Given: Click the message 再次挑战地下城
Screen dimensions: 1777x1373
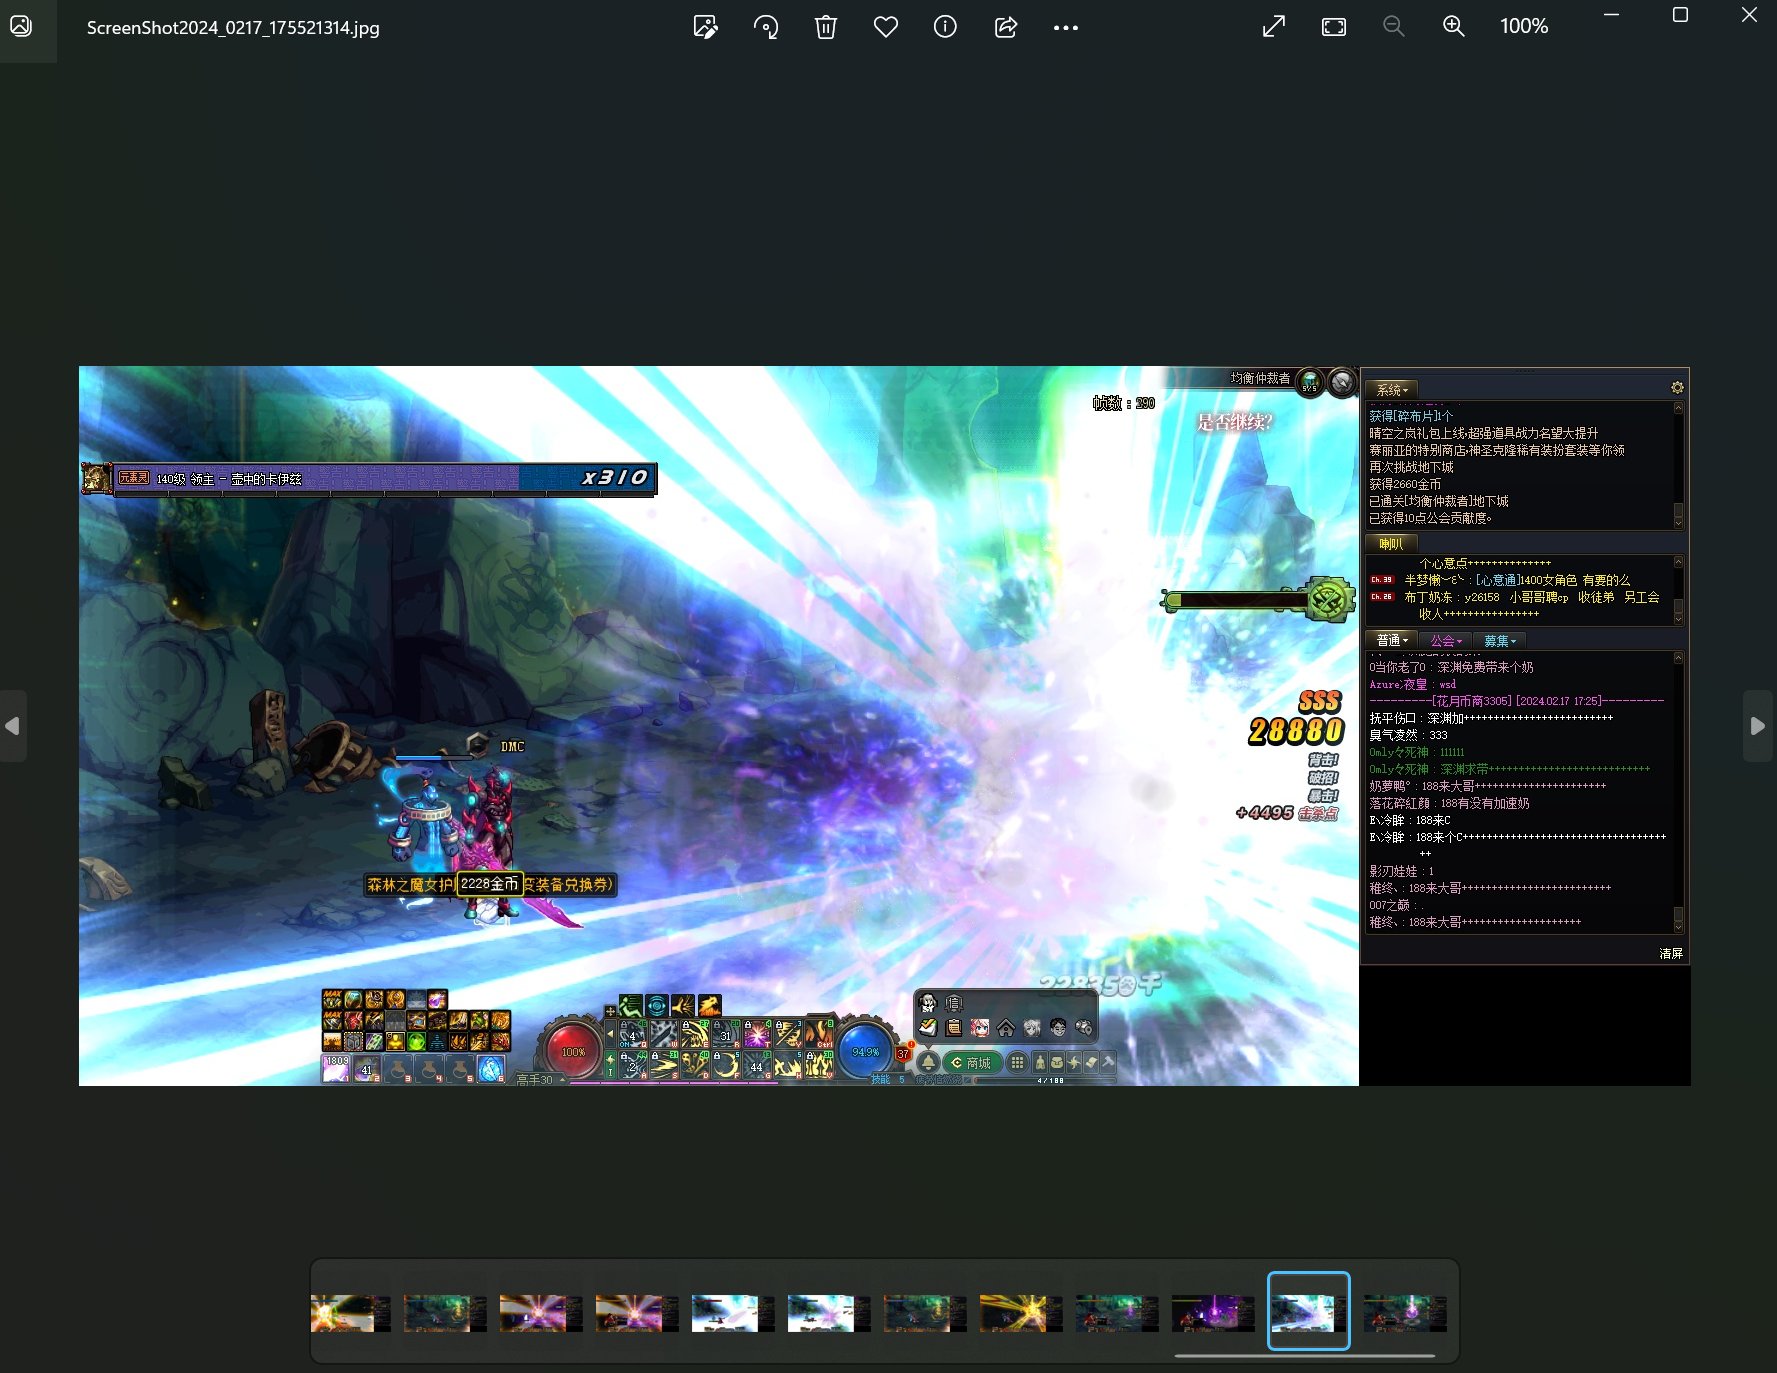Looking at the screenshot, I should coord(1411,467).
